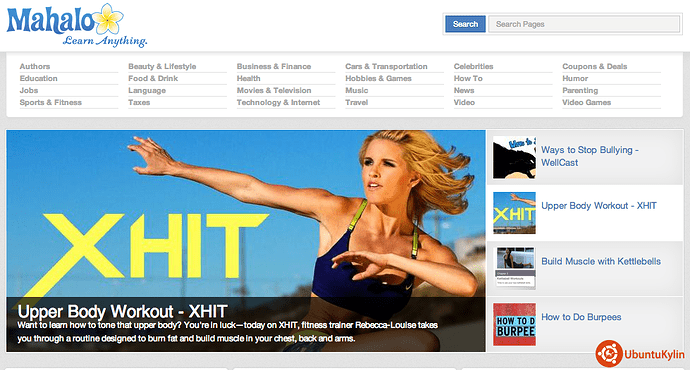View the News category

coord(464,90)
